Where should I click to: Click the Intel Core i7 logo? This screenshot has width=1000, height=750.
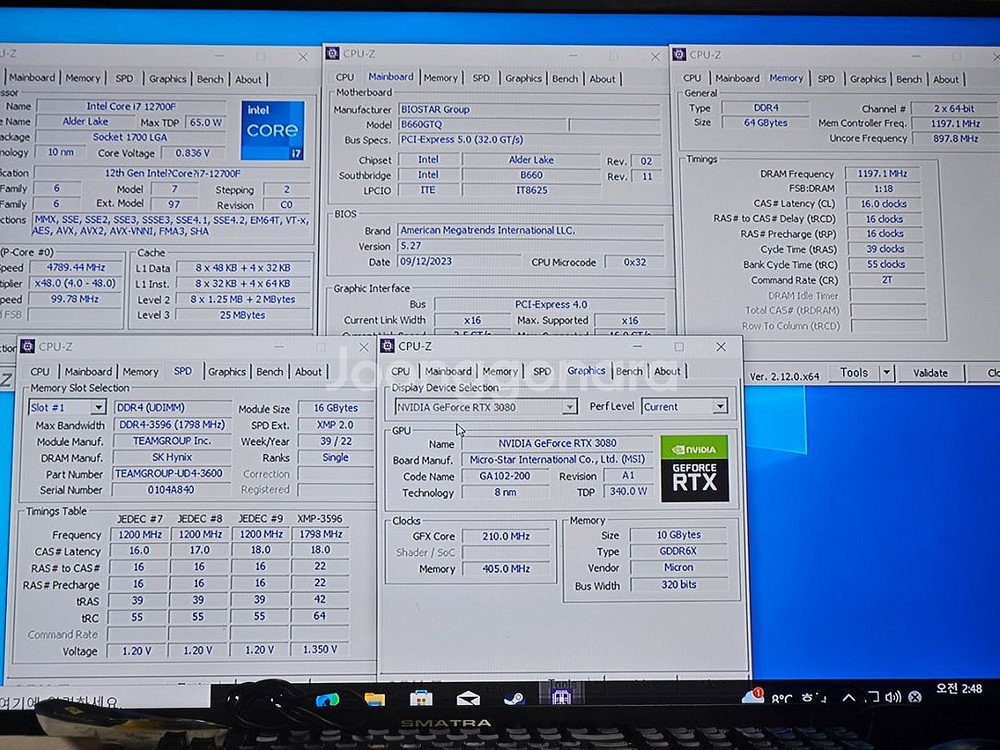(x=273, y=130)
